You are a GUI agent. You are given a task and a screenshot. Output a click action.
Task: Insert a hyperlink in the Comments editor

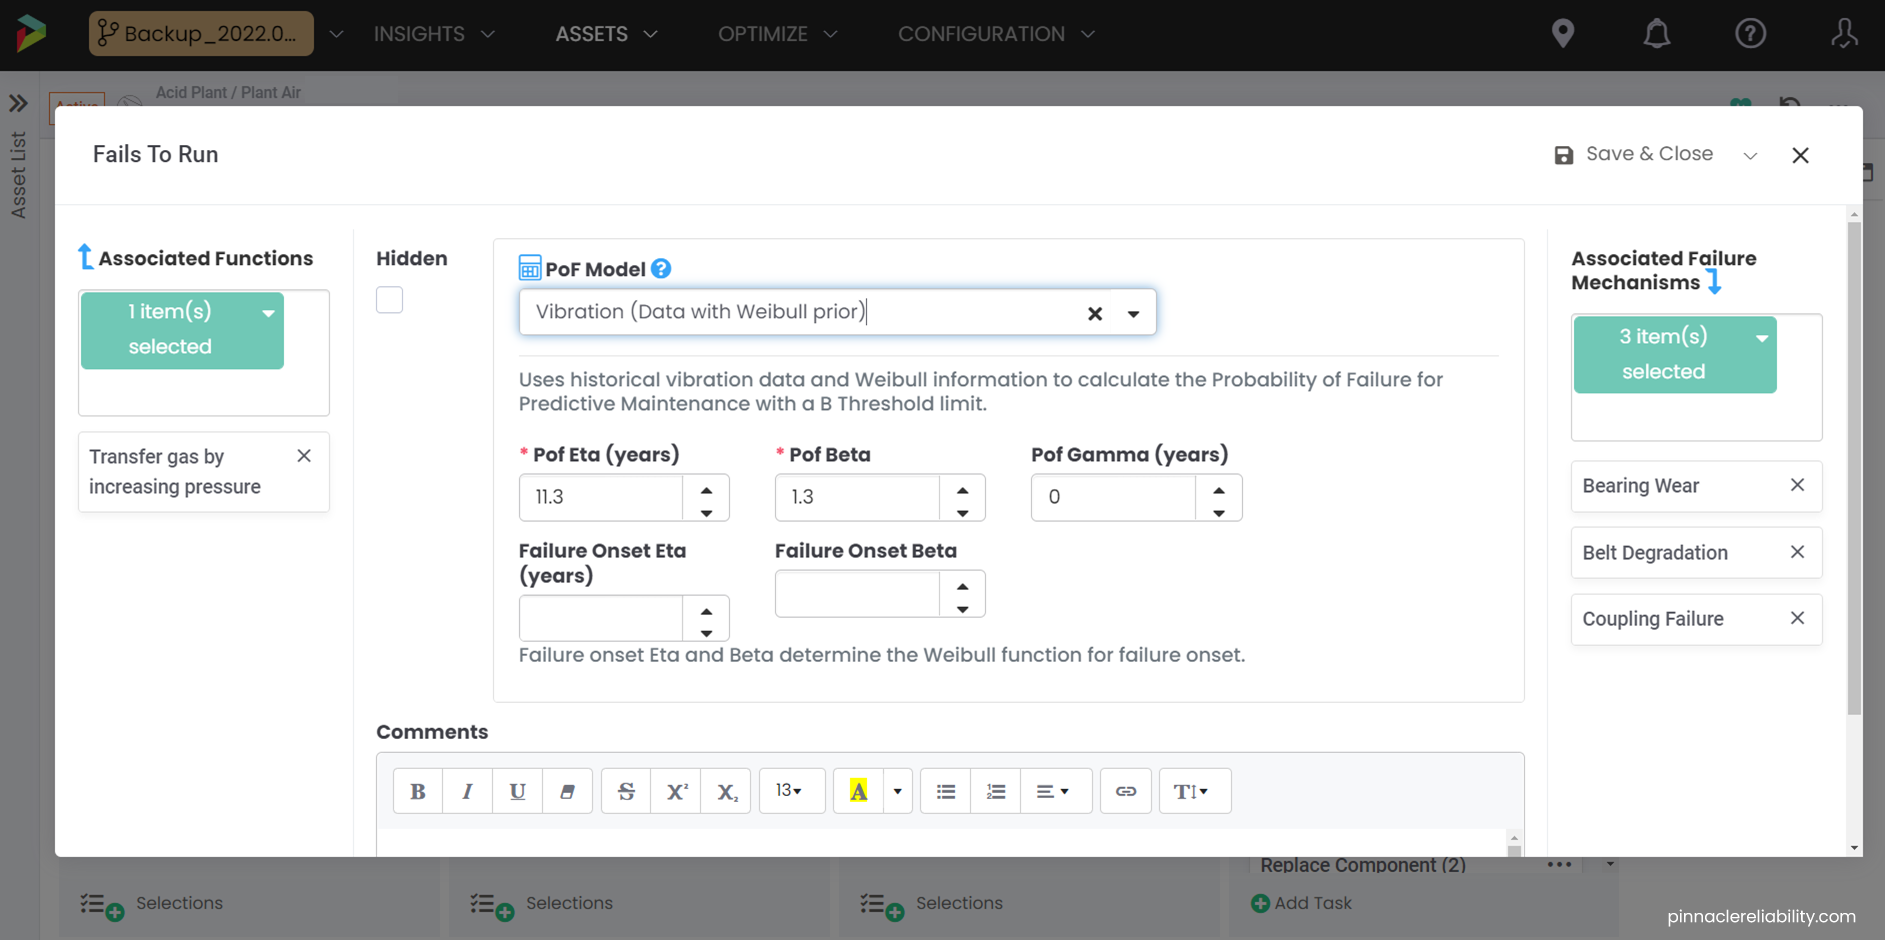(x=1125, y=790)
